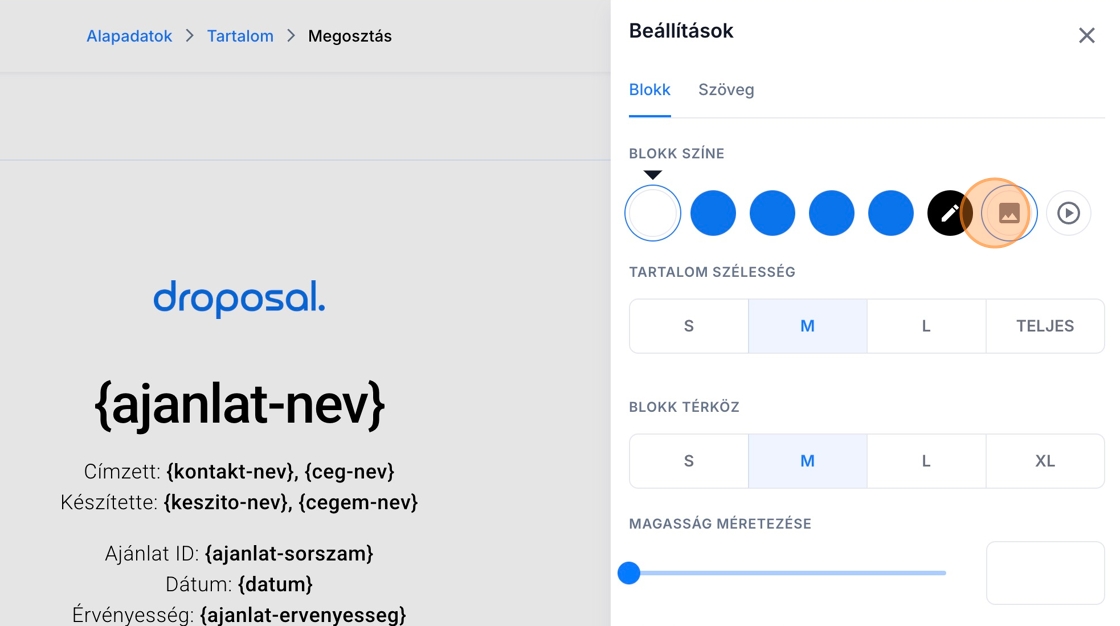Open the Blokk tab

point(650,90)
